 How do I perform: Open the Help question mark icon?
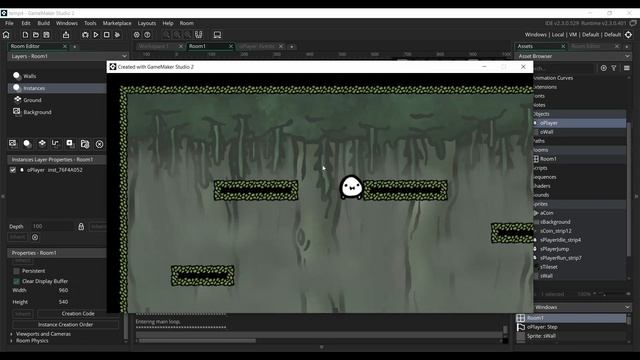[147, 35]
